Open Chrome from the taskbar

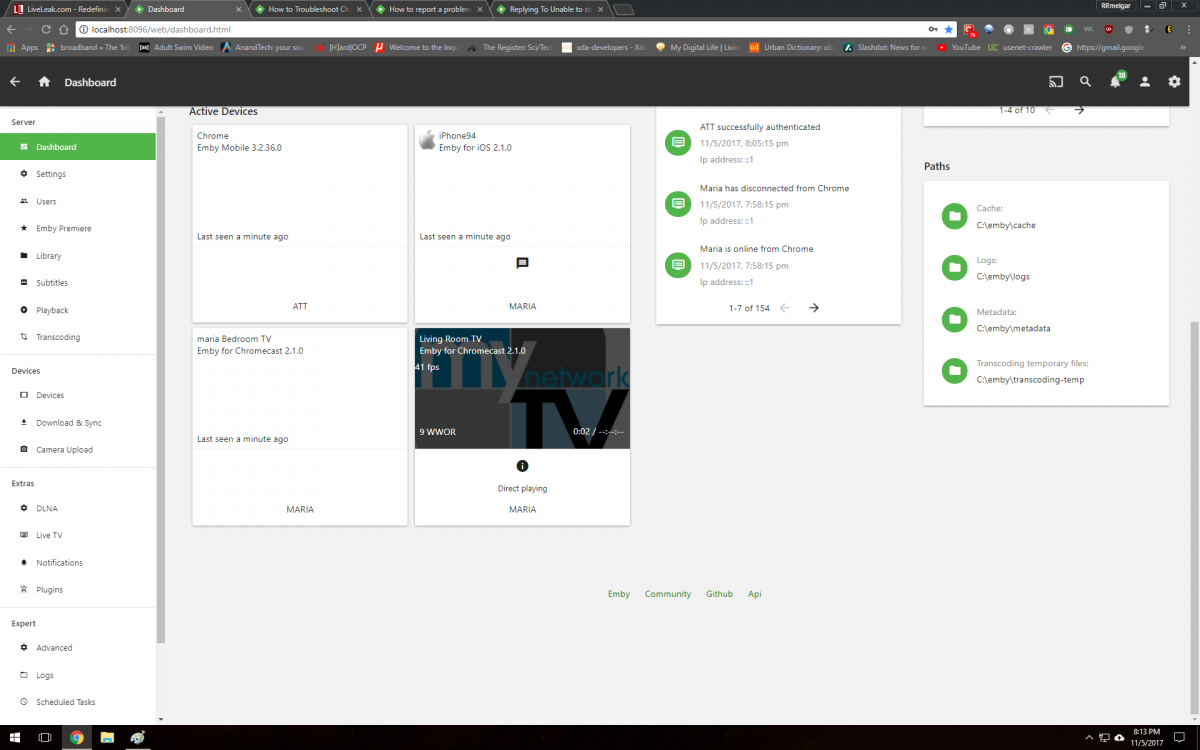click(76, 738)
